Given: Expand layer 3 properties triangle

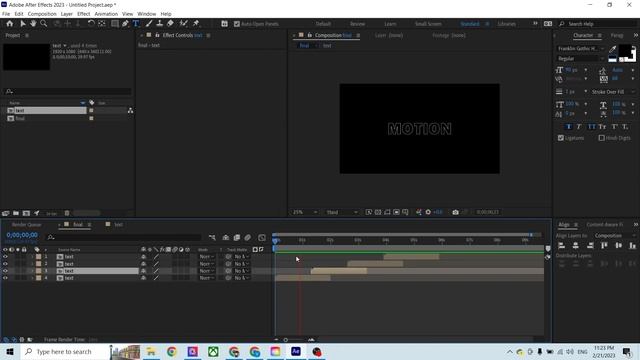Looking at the screenshot, I should tap(32, 271).
